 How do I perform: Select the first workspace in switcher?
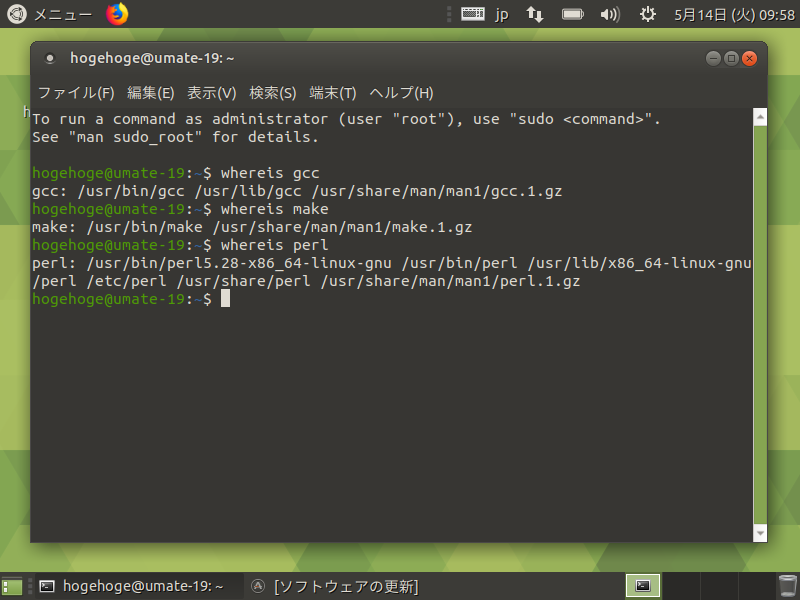point(643,586)
